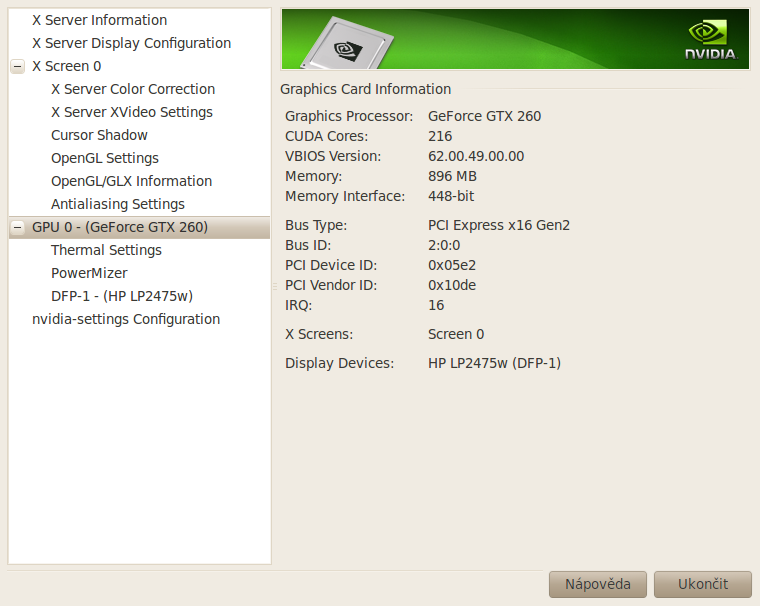
Task: Click PCI Vendor ID 0x10de
Action: pos(452,285)
